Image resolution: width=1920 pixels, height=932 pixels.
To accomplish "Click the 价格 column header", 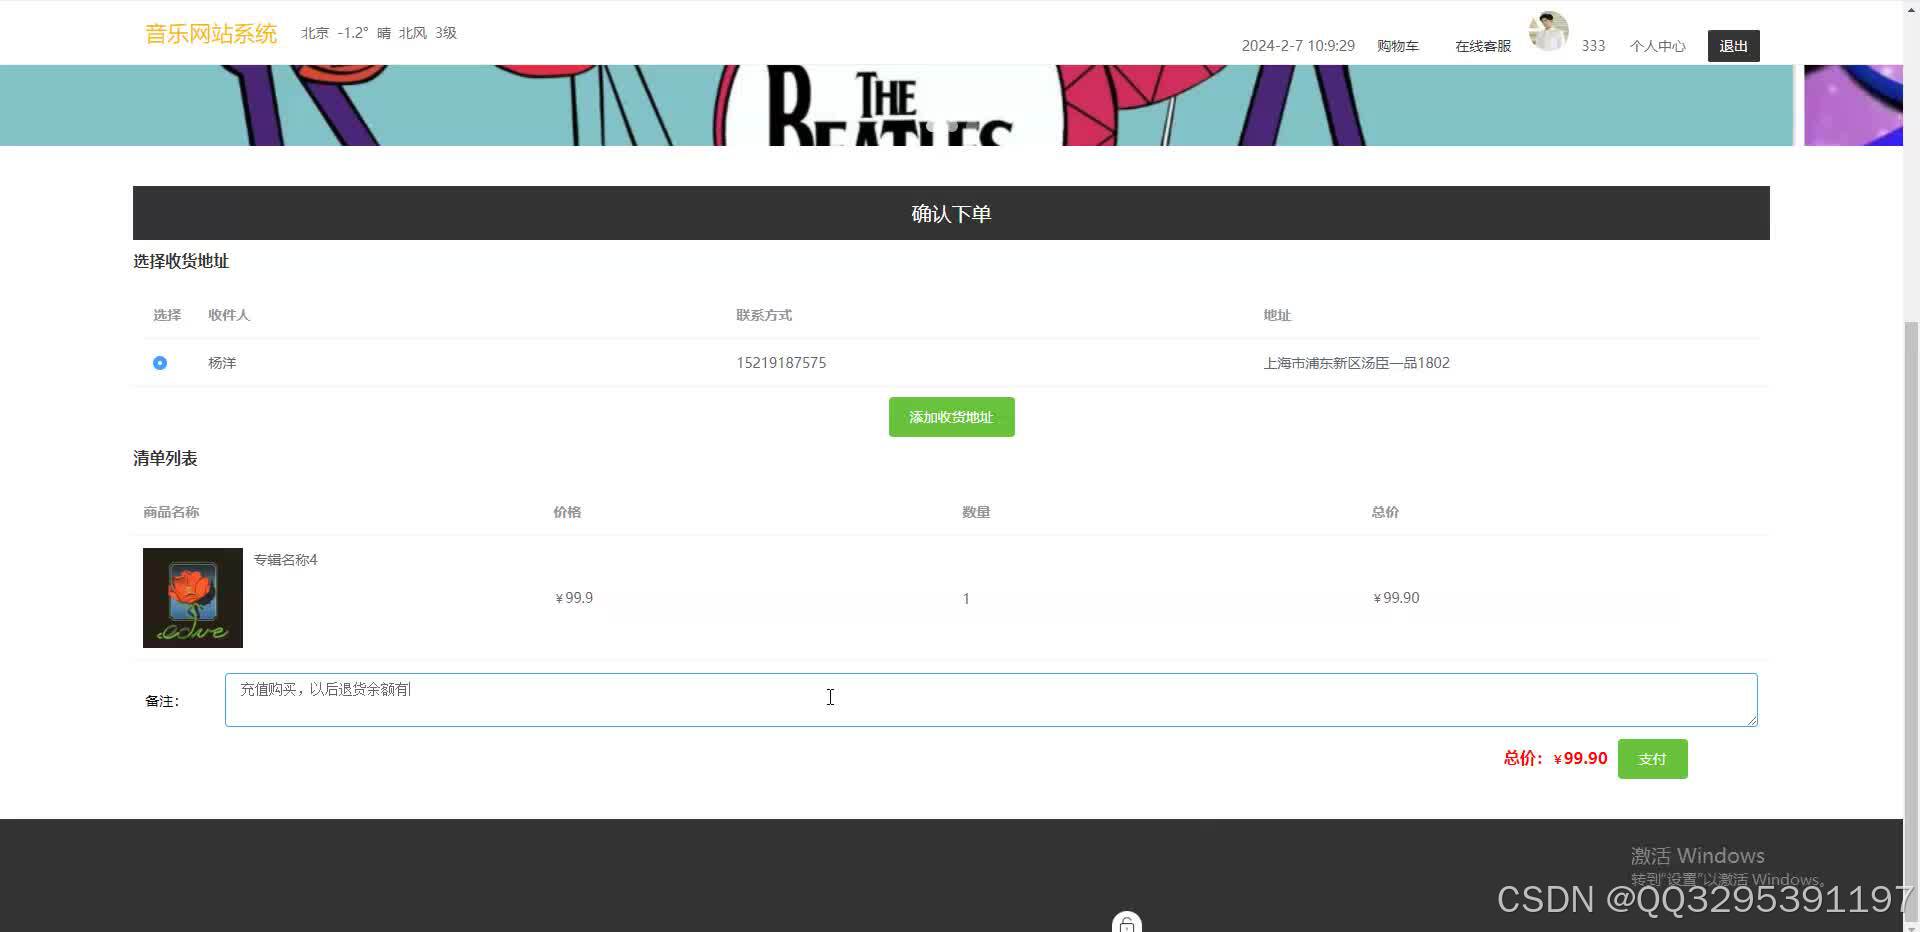I will [x=567, y=512].
